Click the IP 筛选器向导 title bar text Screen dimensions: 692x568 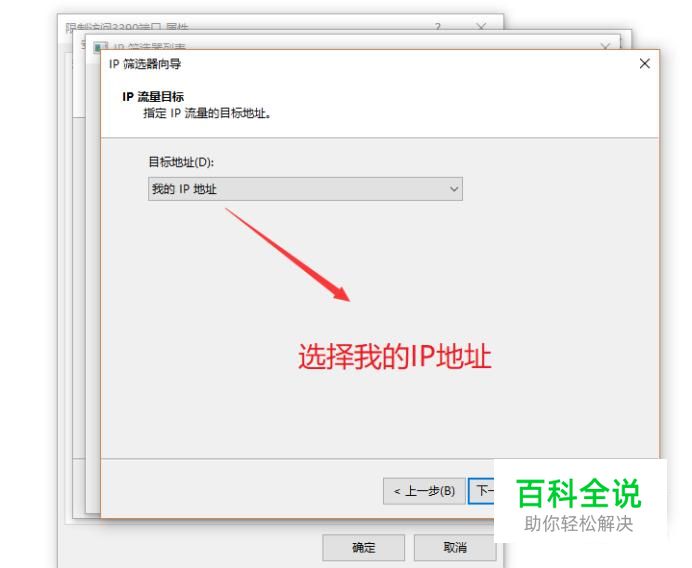click(x=145, y=64)
